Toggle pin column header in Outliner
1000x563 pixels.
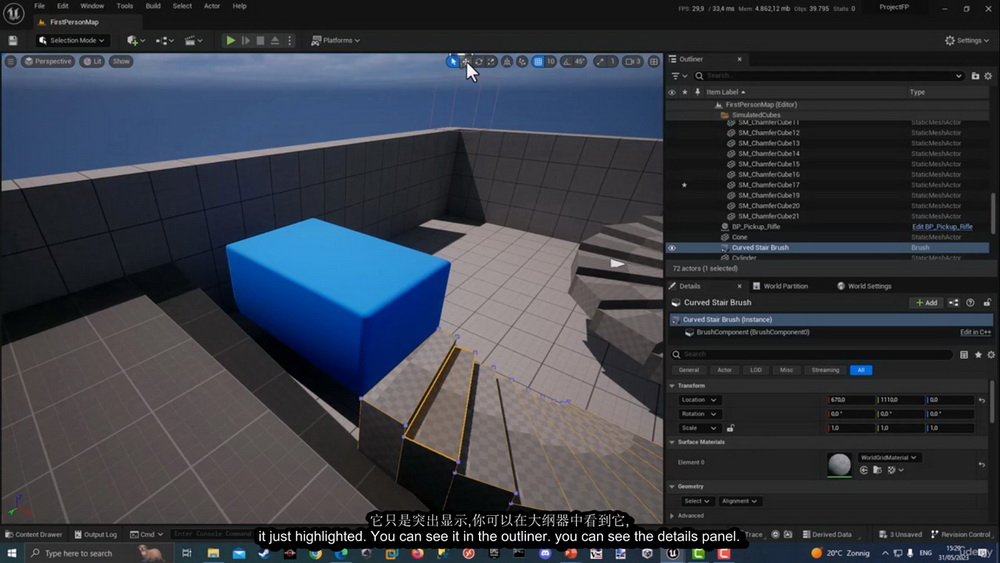697,92
